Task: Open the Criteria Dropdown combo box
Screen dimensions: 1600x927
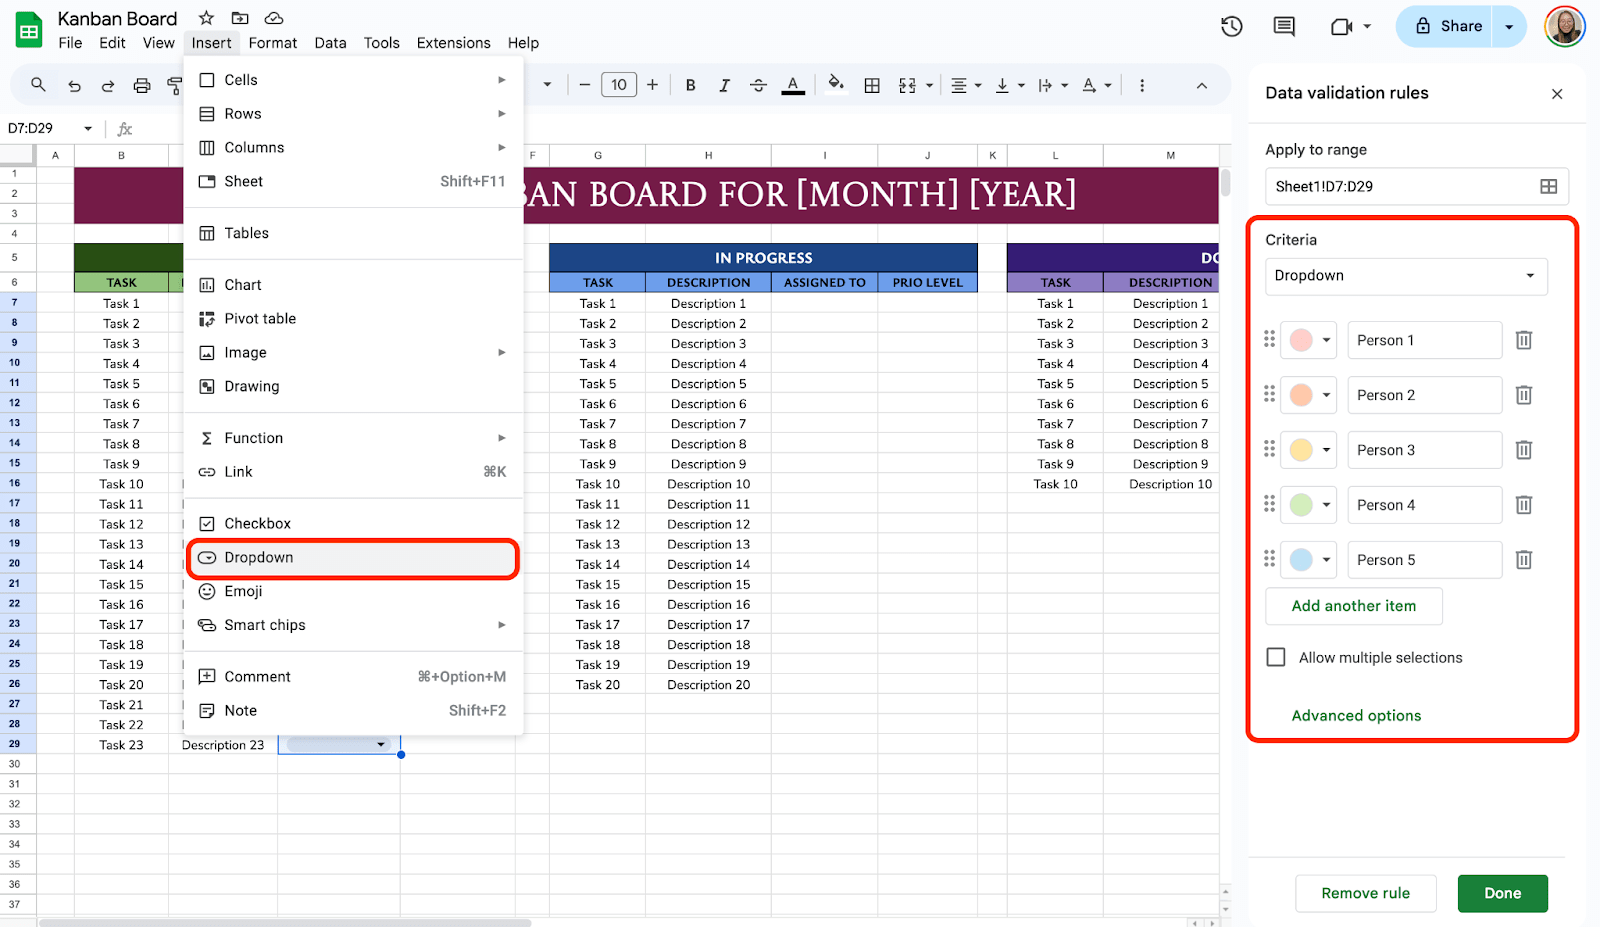Action: click(1405, 276)
